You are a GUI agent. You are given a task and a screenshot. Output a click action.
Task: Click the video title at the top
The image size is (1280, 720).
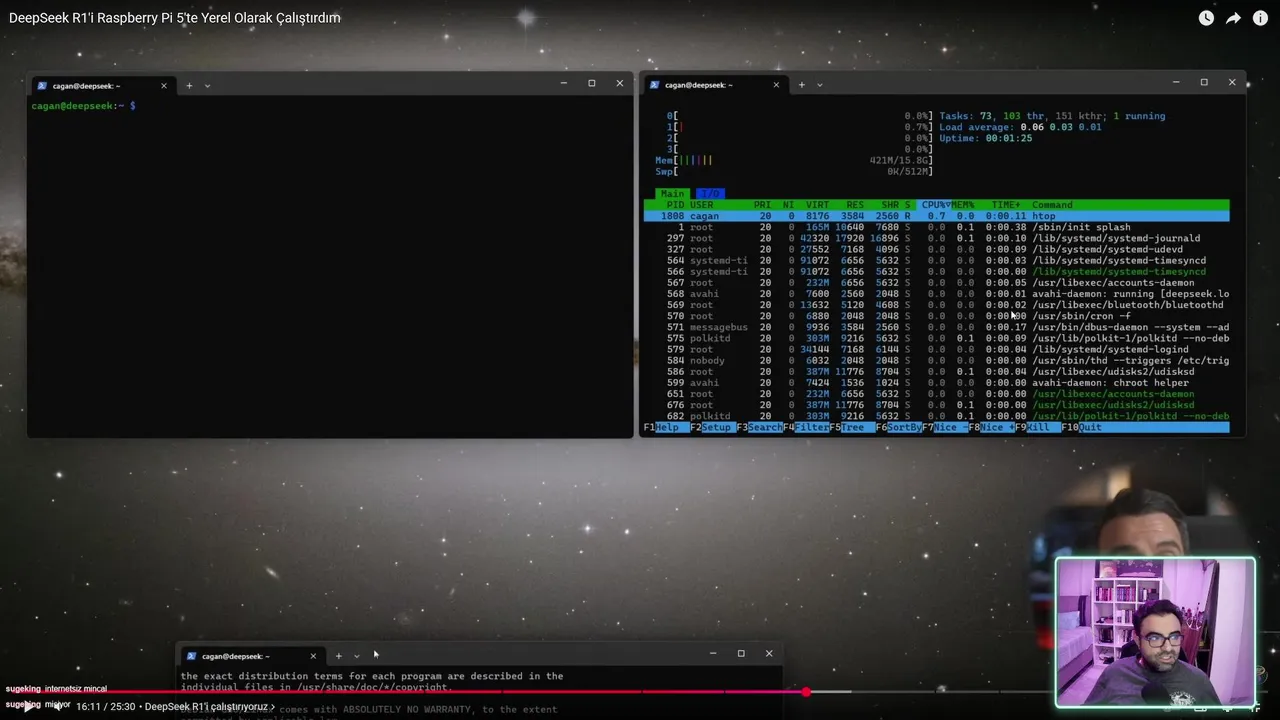[174, 18]
